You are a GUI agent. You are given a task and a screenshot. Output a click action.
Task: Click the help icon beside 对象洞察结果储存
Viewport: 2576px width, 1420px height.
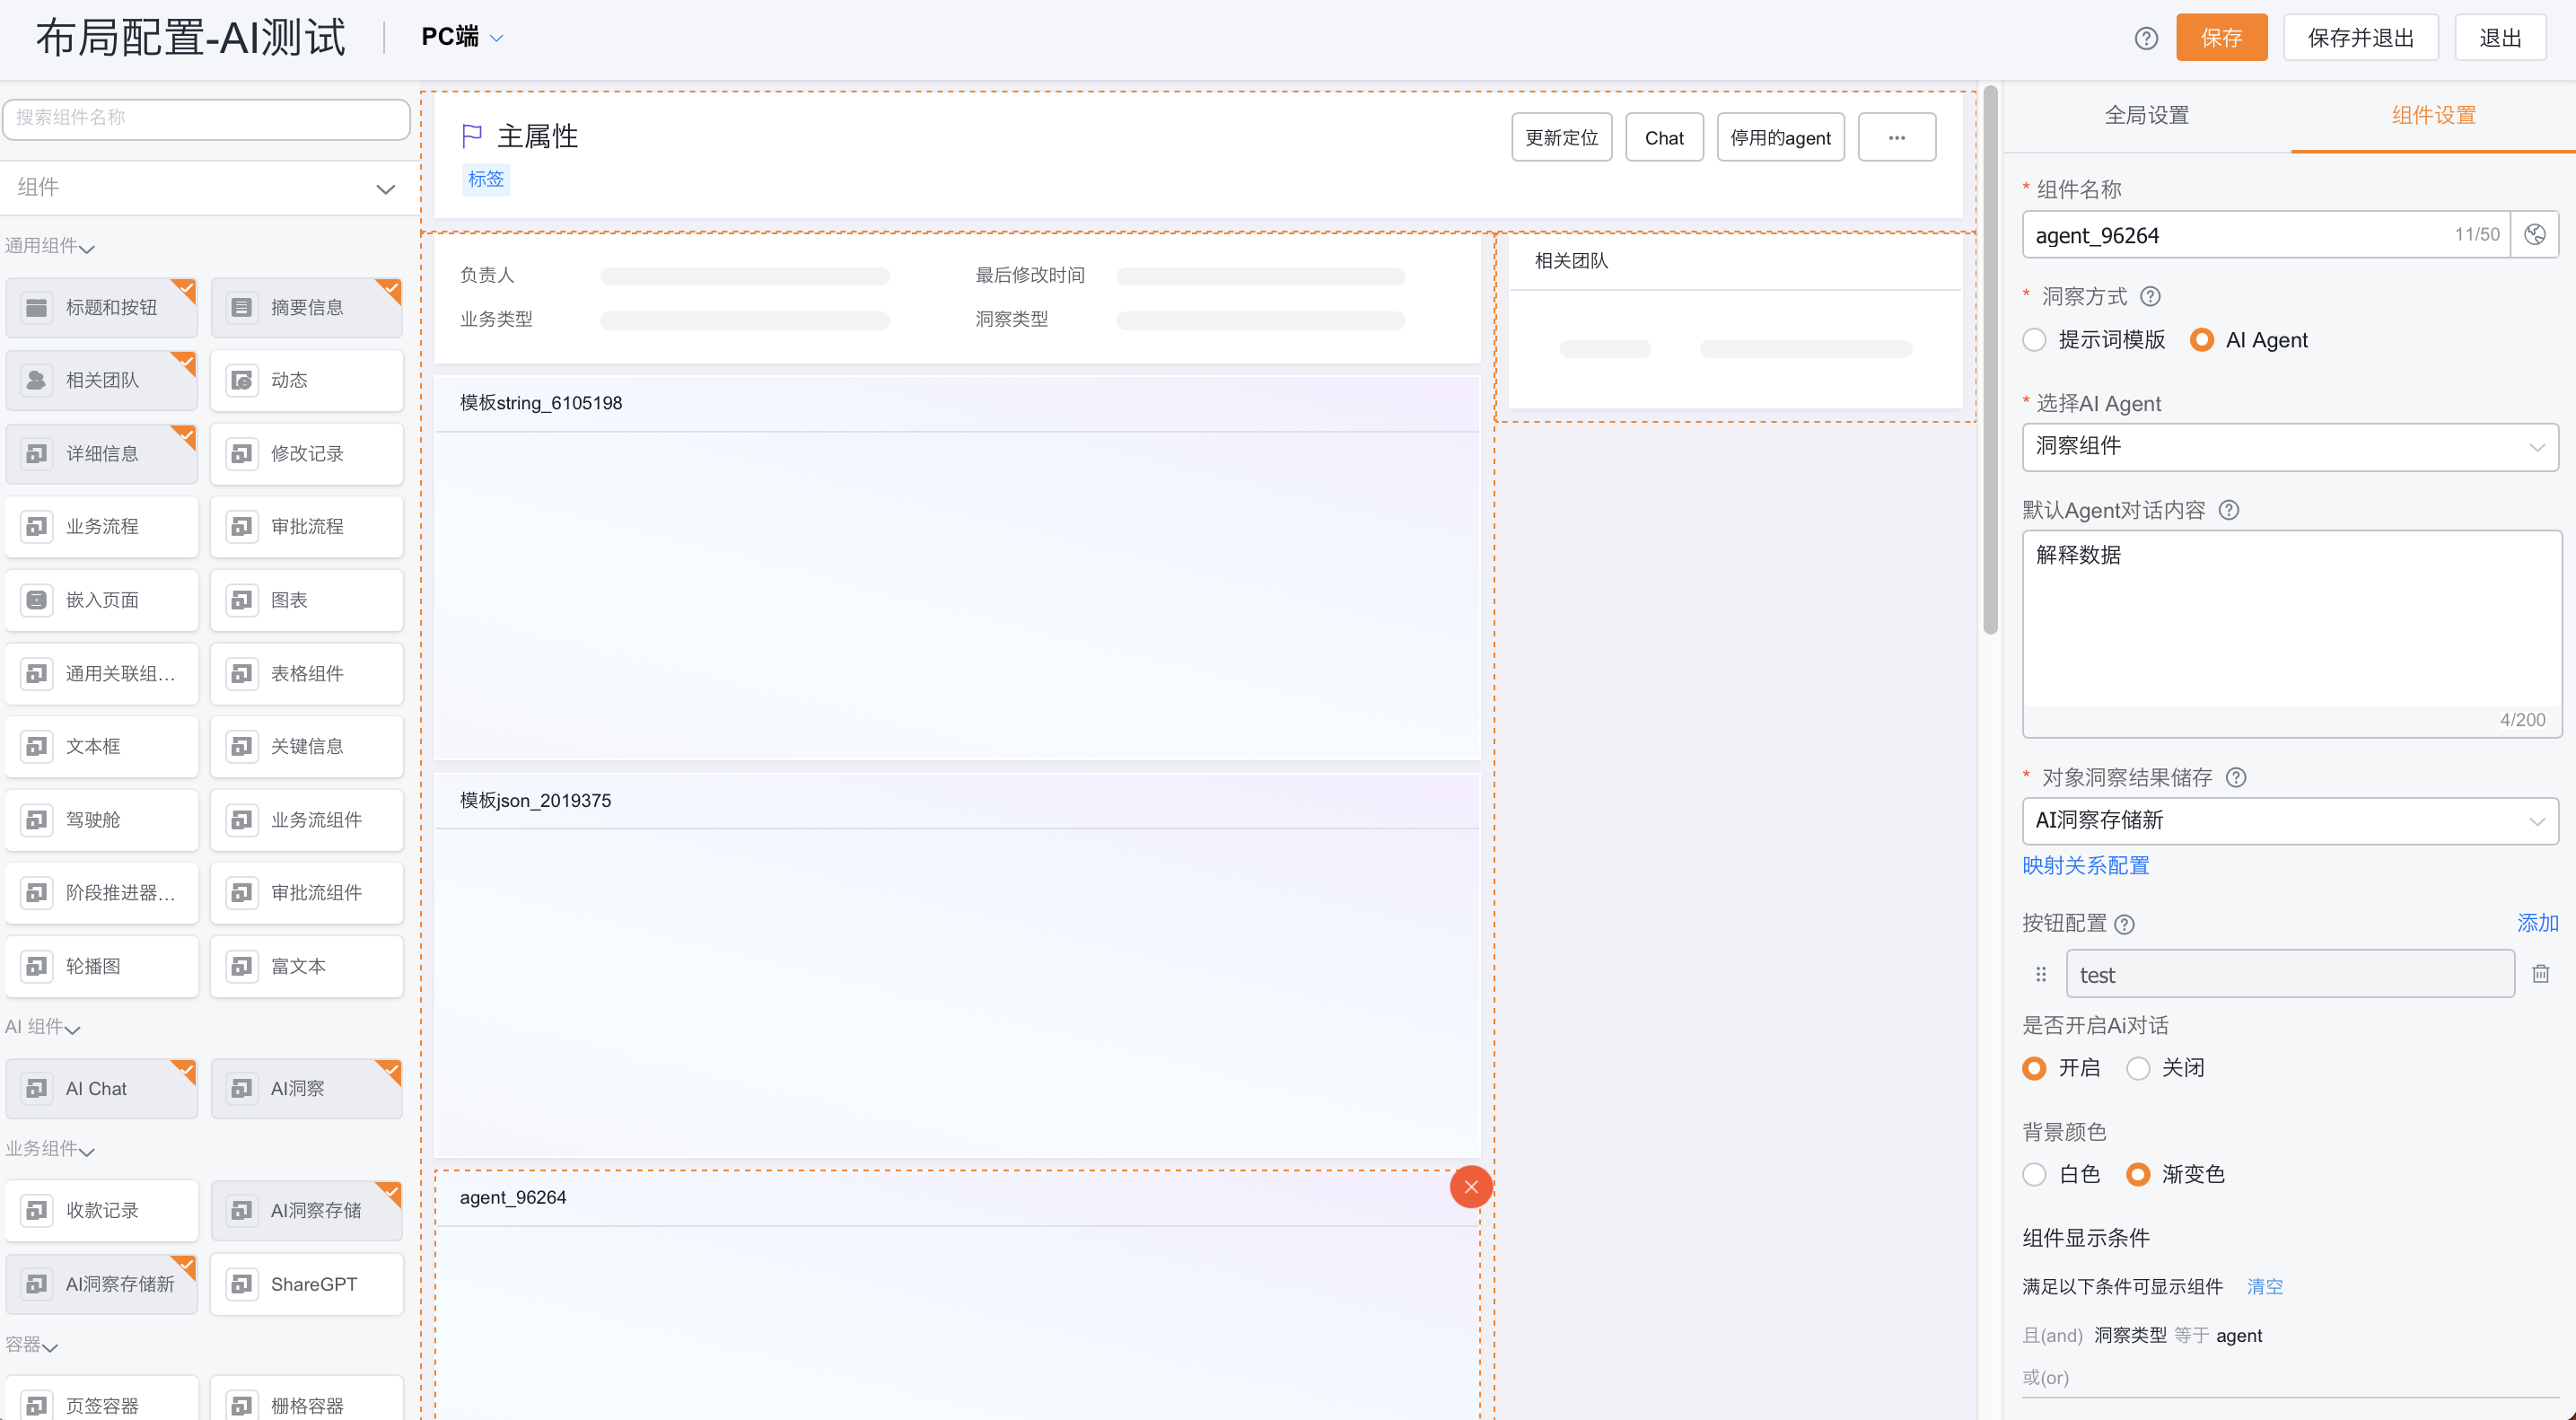(2236, 777)
